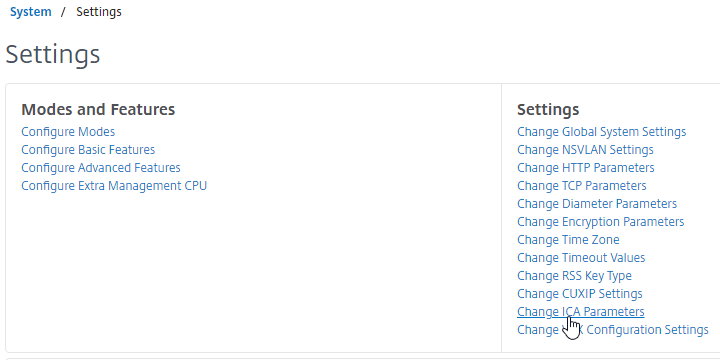Viewport: 720px width, 360px height.
Task: Open Change Timeout Values link
Action: tap(581, 258)
